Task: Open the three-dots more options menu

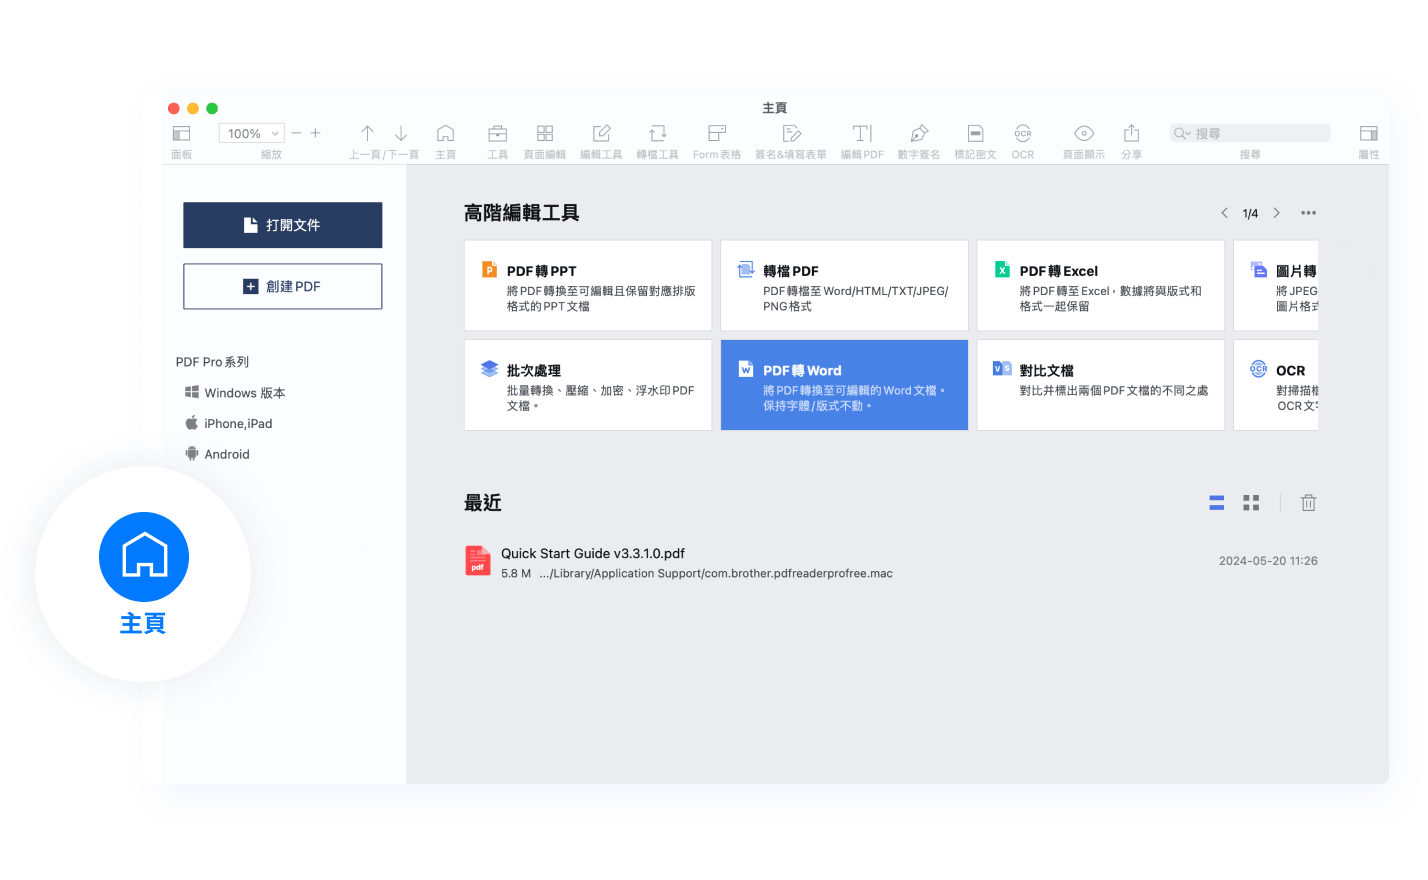Action: pyautogui.click(x=1308, y=213)
